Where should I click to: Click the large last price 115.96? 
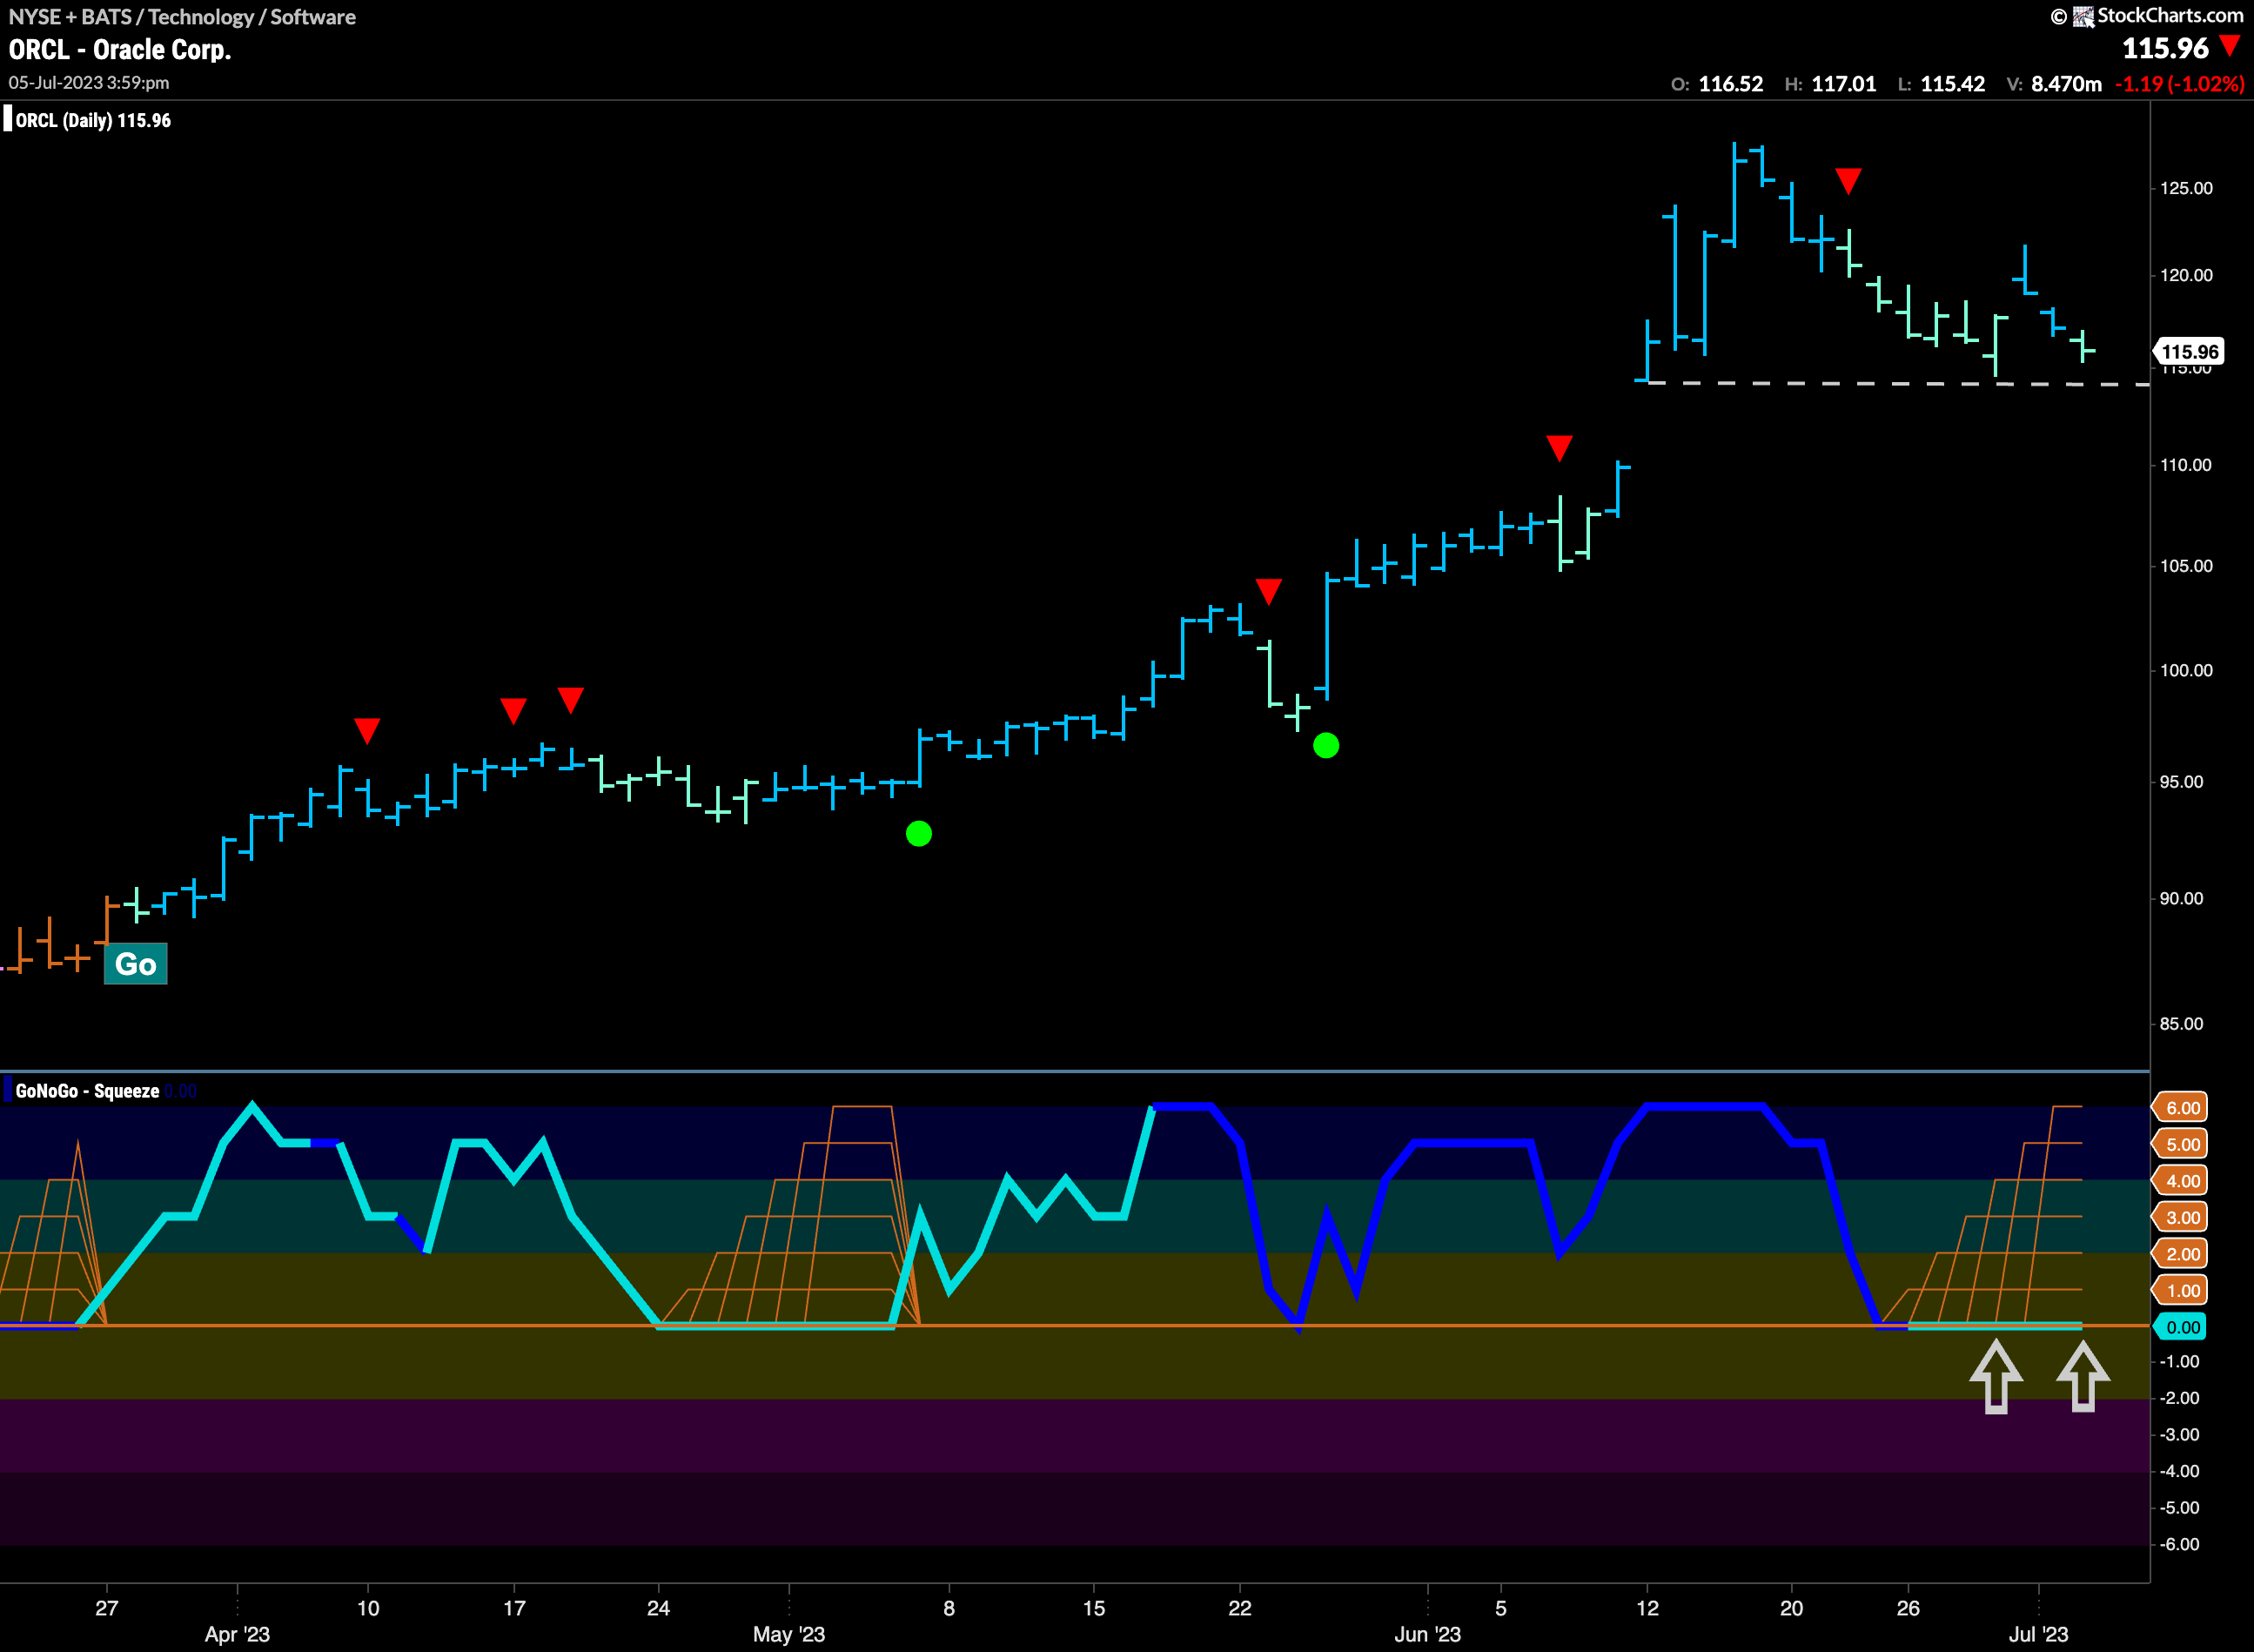2165,48
